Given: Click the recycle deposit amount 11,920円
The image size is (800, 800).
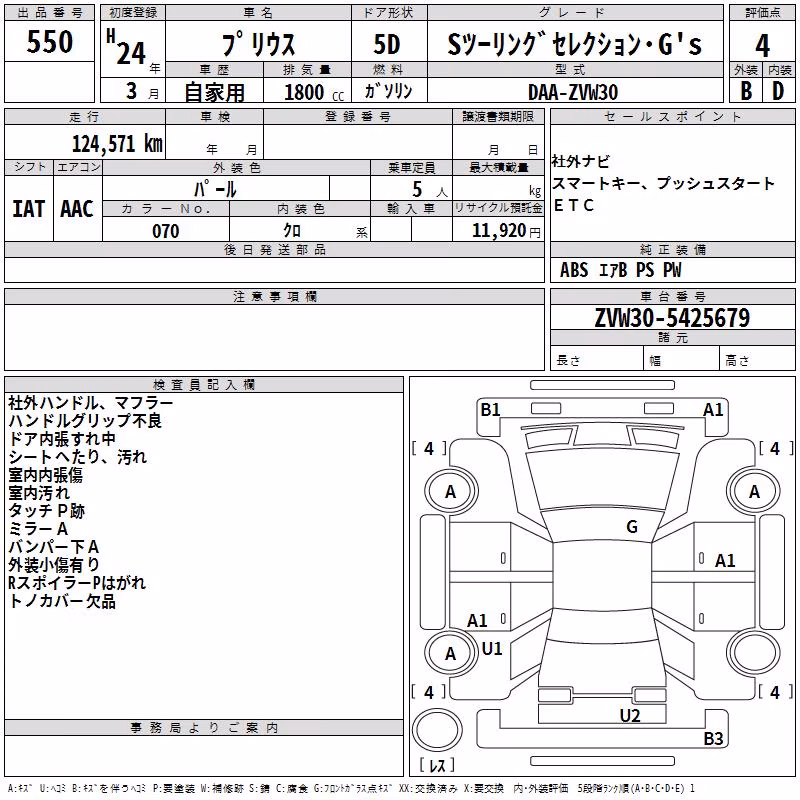Looking at the screenshot, I should [x=506, y=231].
